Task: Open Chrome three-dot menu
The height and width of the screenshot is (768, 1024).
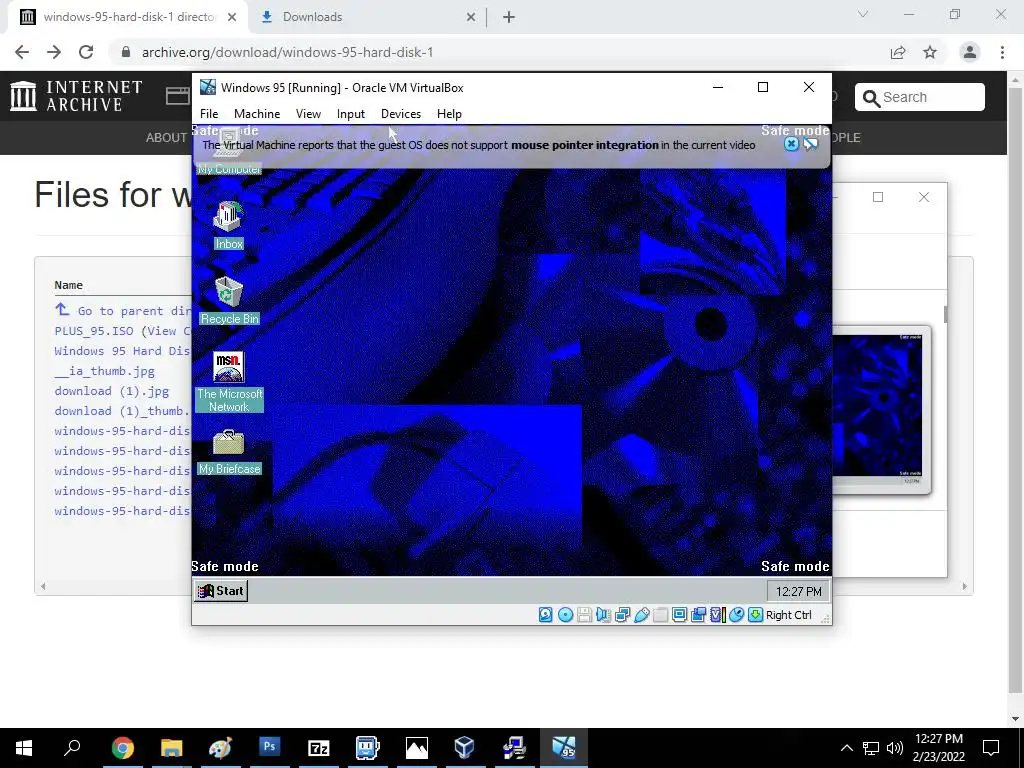Action: pos(1002,52)
